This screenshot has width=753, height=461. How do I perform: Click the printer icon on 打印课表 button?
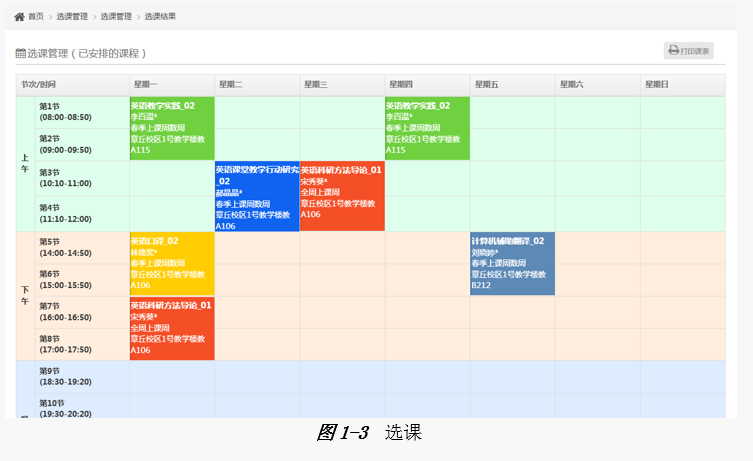coord(674,51)
